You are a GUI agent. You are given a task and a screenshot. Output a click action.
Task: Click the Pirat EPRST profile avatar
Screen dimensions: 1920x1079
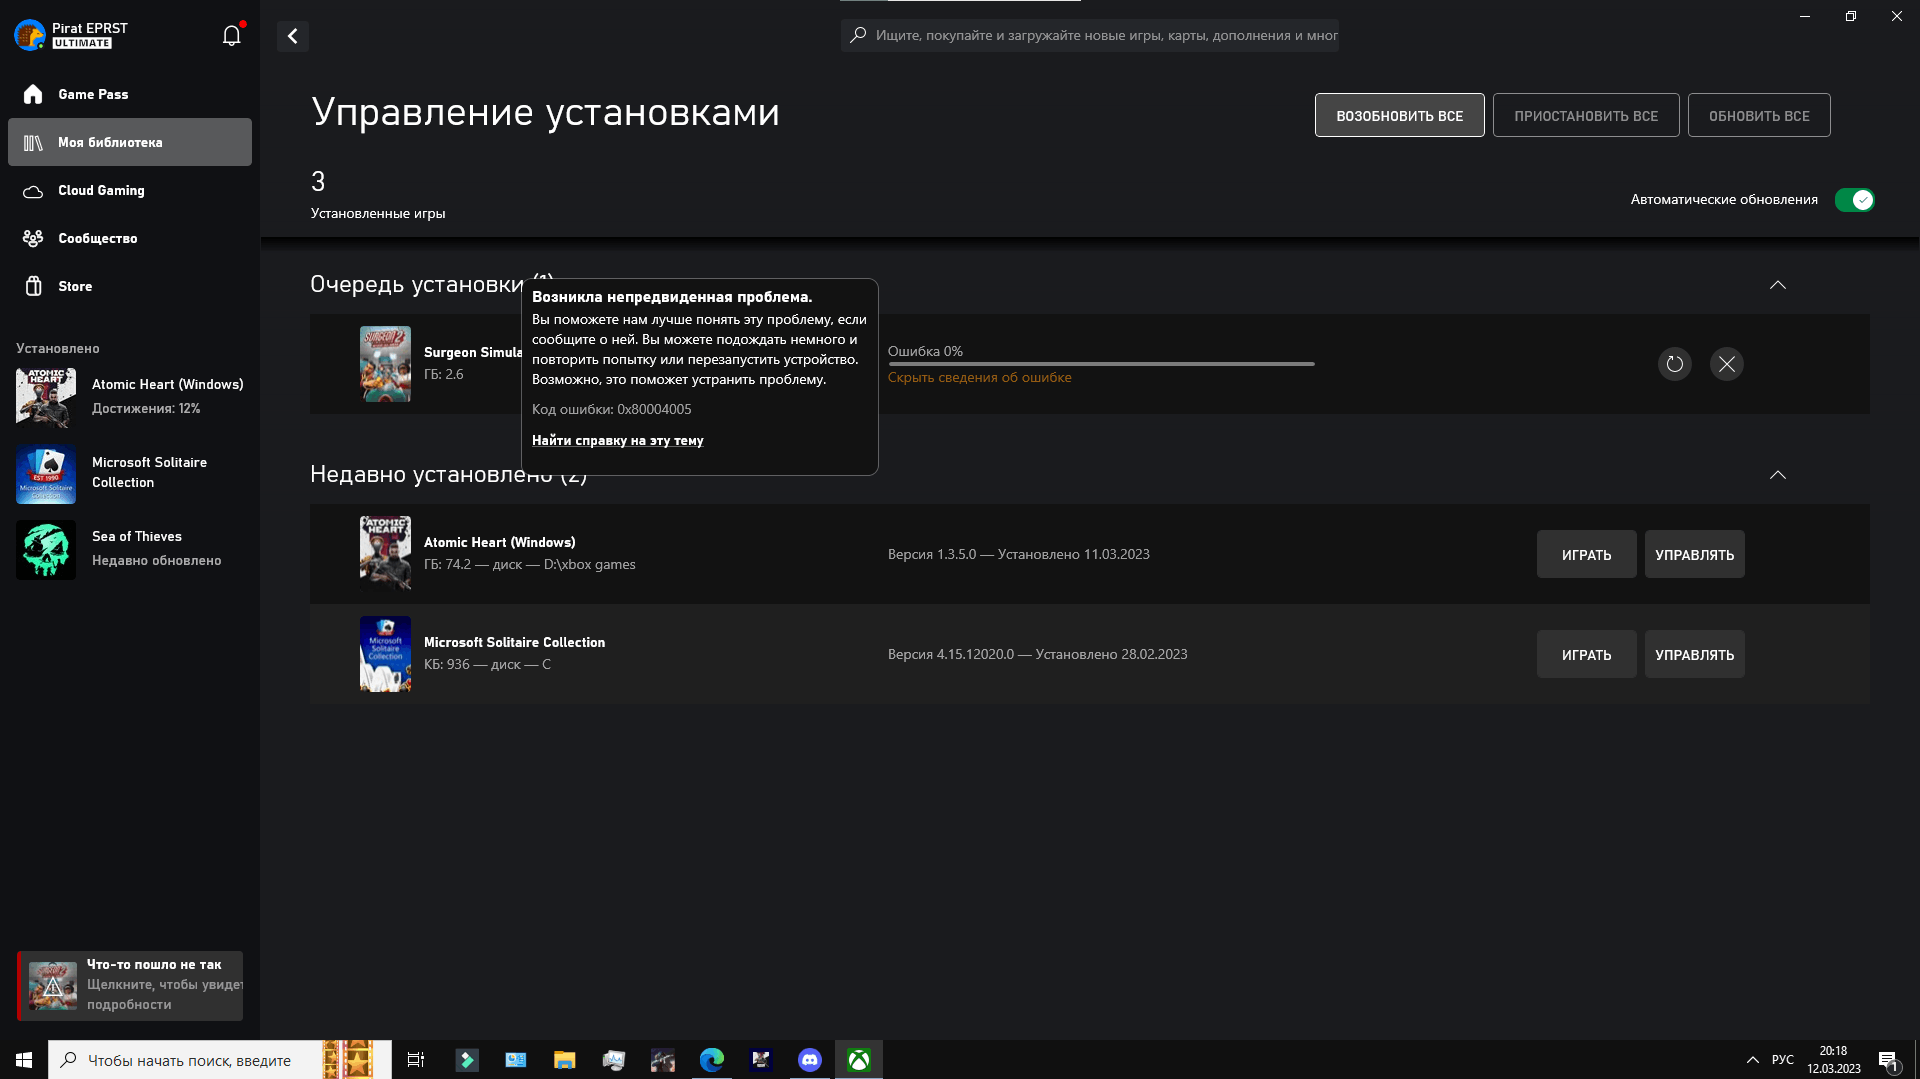pyautogui.click(x=30, y=35)
